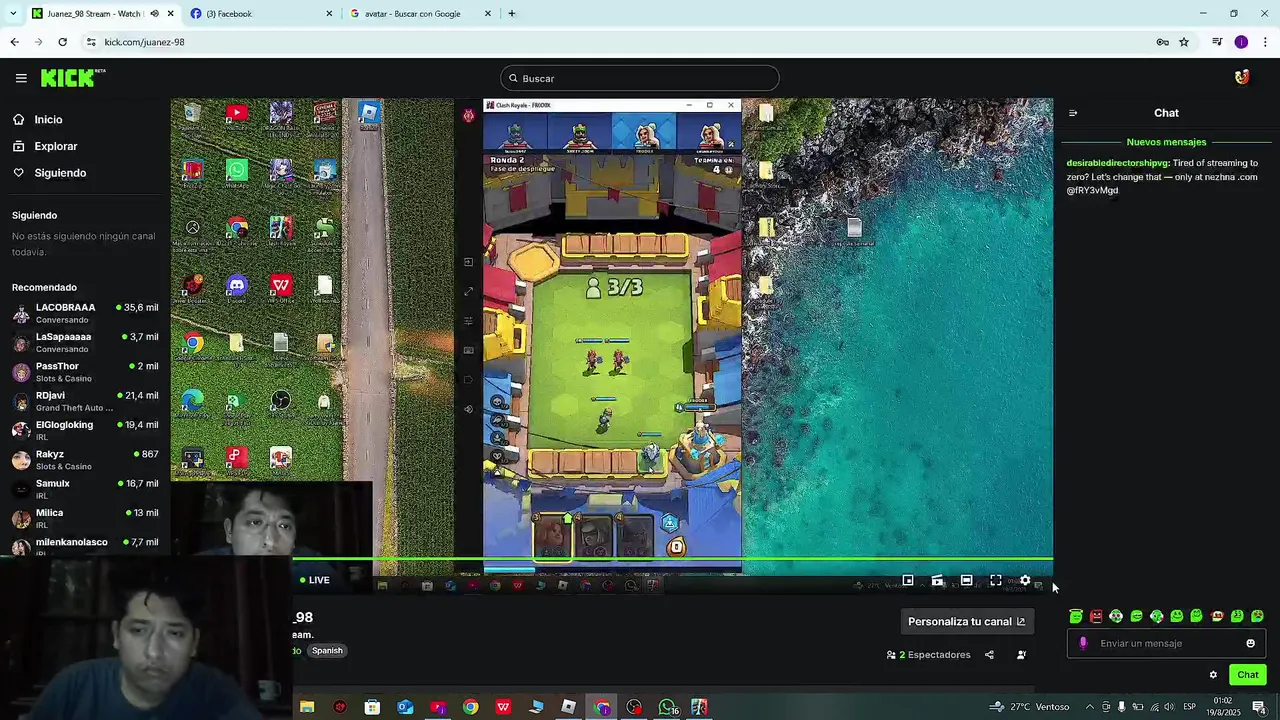Screen dimensions: 1280x720
Task: Open the 27°C Ventoso weather widget
Action: [x=1030, y=707]
